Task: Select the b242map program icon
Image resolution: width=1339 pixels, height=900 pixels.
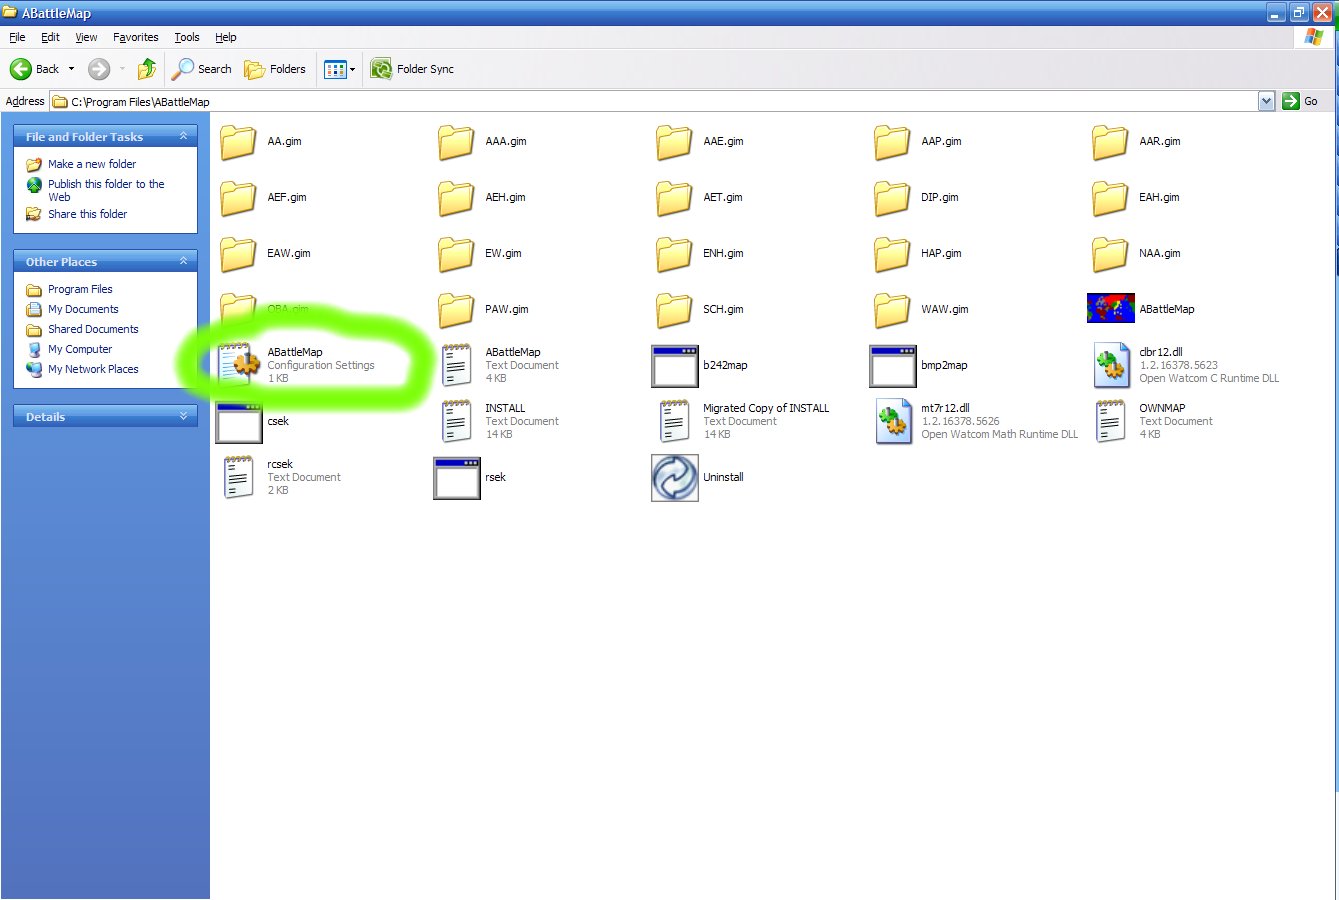Action: coord(675,366)
